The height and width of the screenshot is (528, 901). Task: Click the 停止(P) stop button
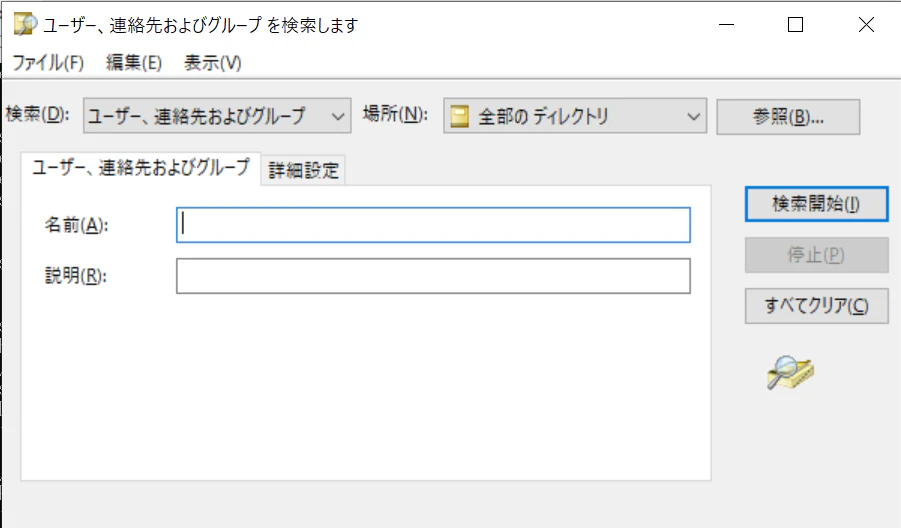(817, 255)
